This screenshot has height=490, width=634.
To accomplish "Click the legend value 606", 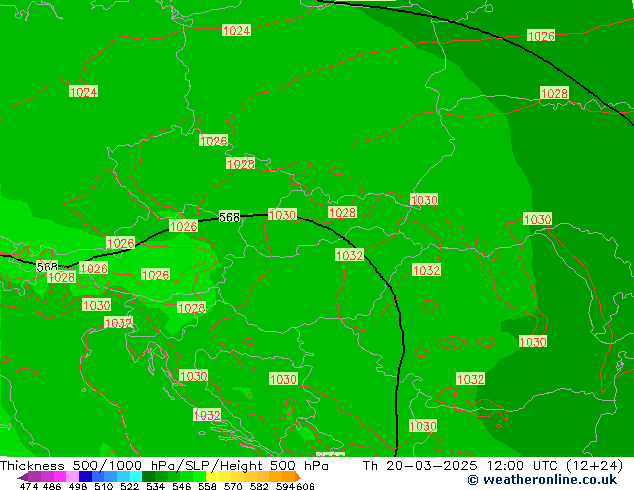I will tap(304, 486).
